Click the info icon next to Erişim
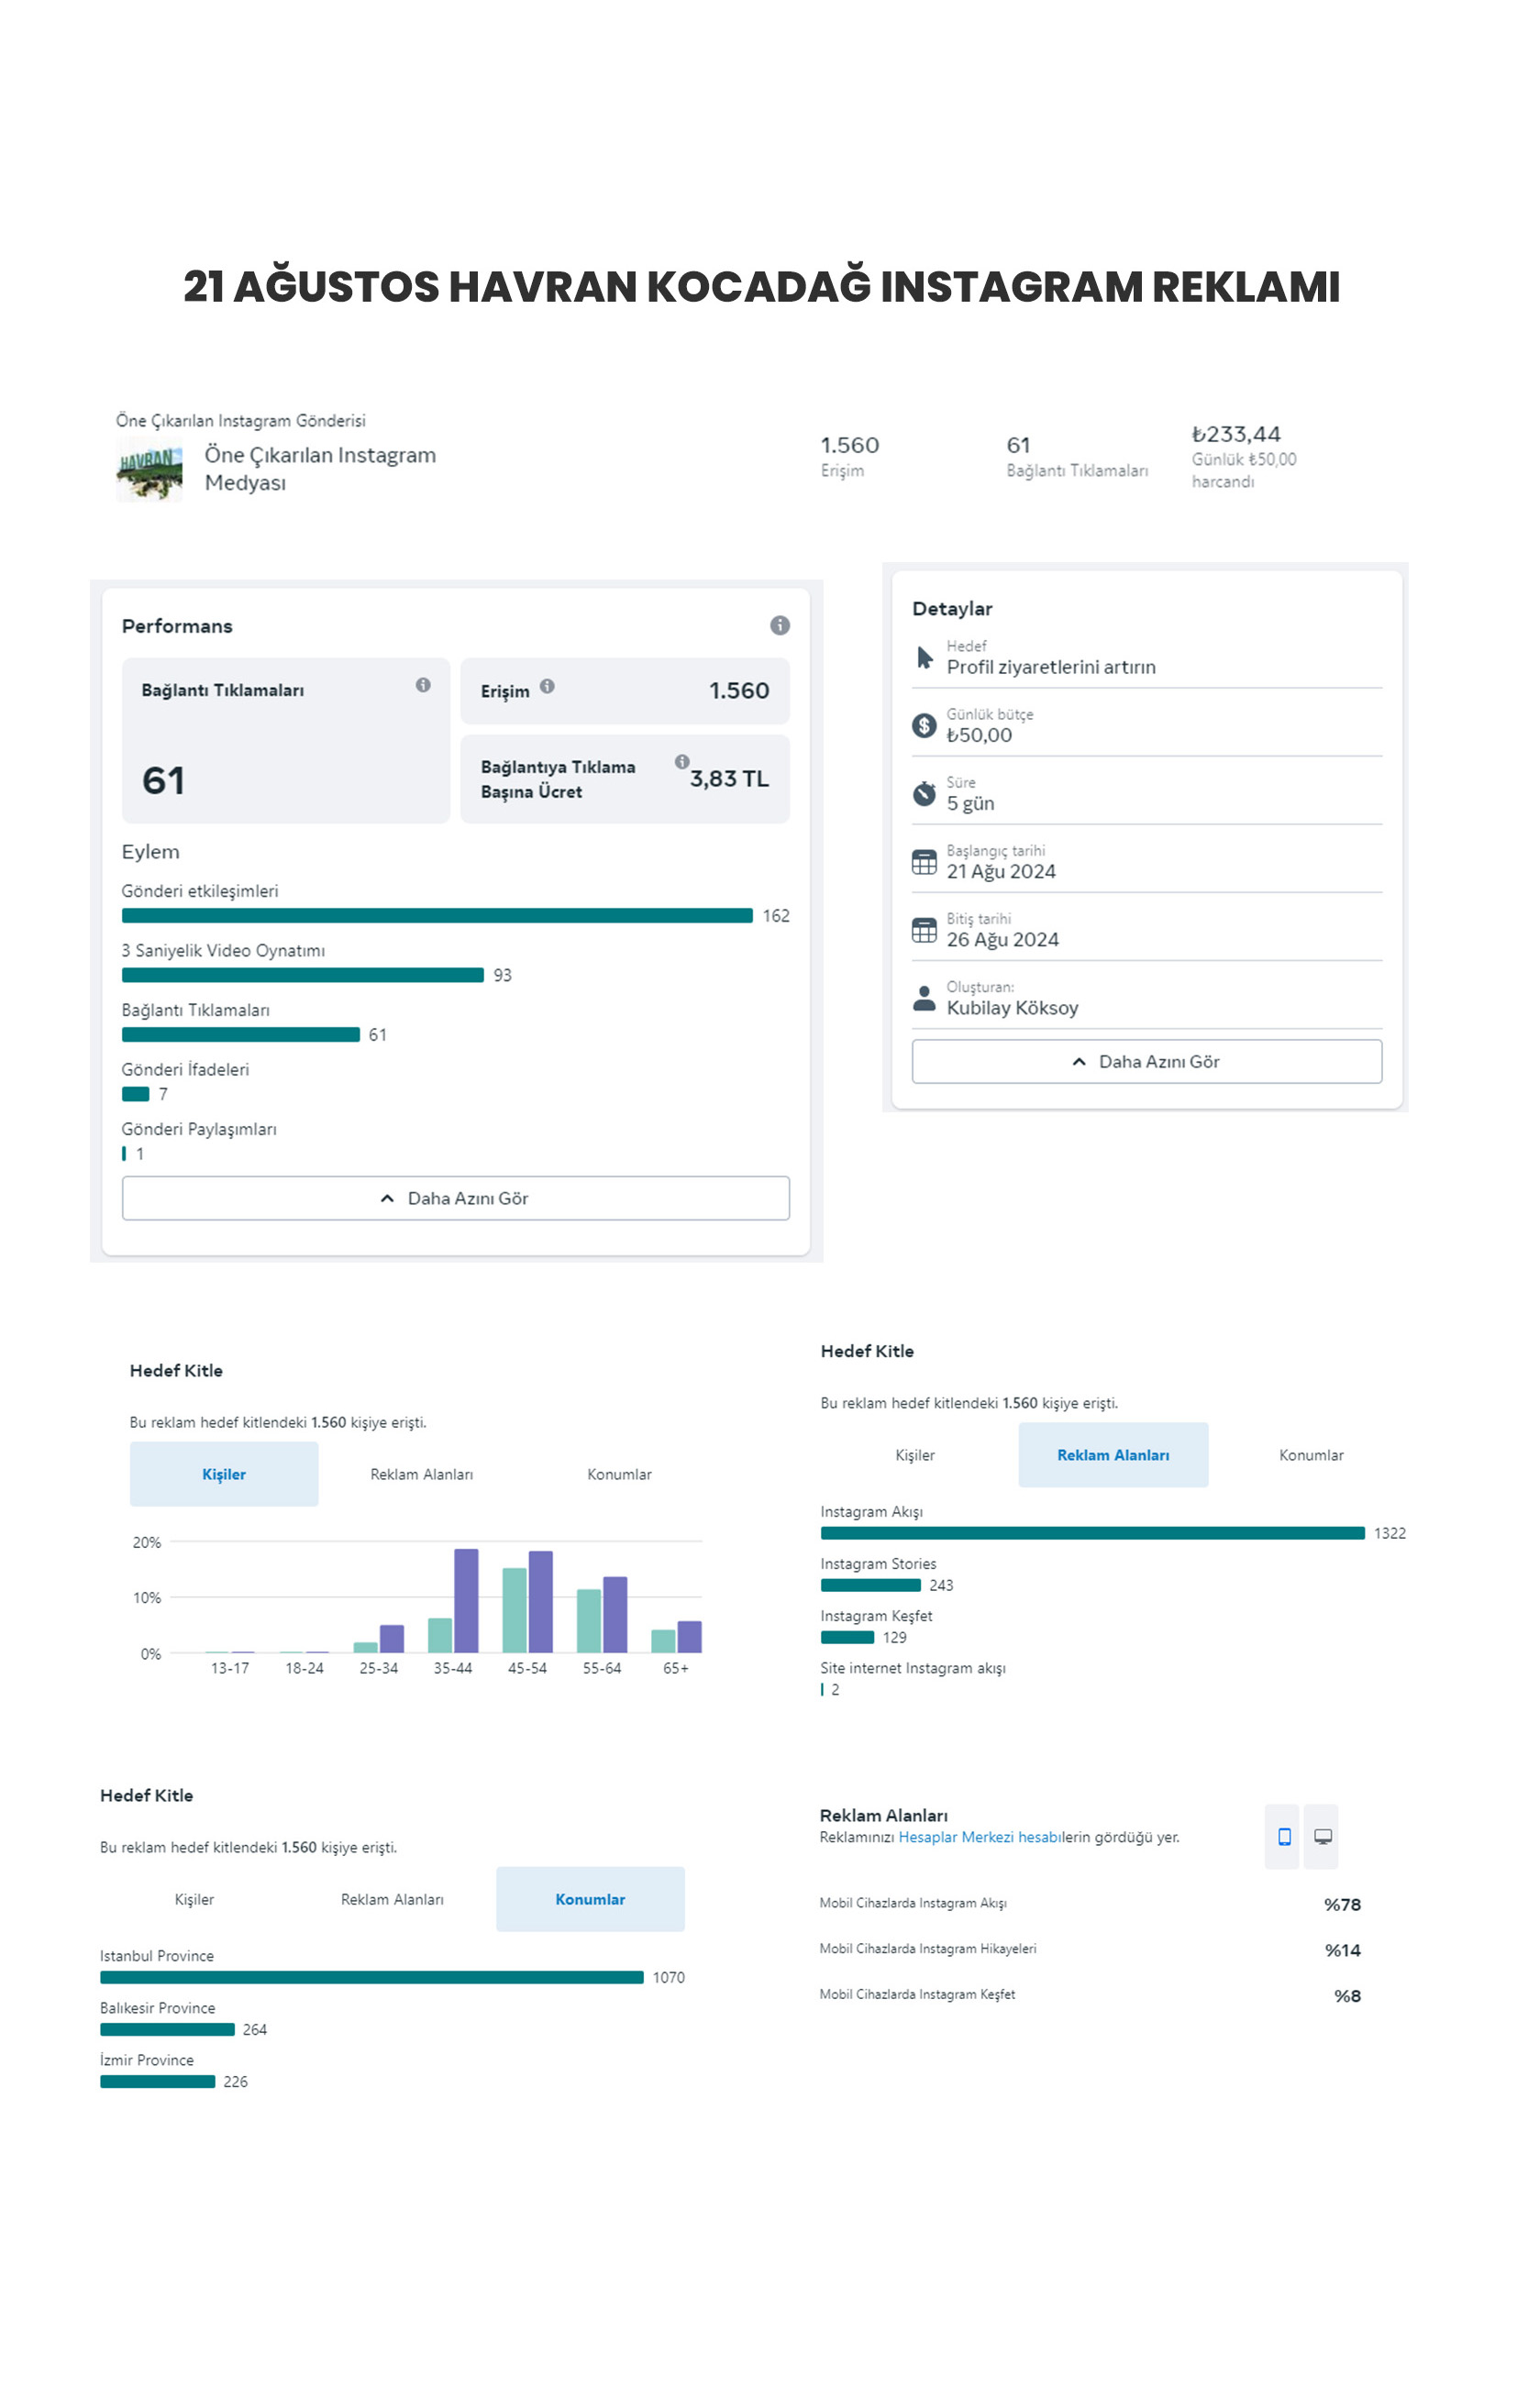 pyautogui.click(x=547, y=686)
